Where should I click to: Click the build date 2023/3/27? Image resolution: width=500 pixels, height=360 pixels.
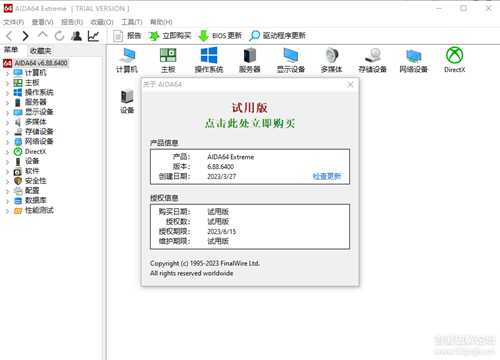(221, 176)
